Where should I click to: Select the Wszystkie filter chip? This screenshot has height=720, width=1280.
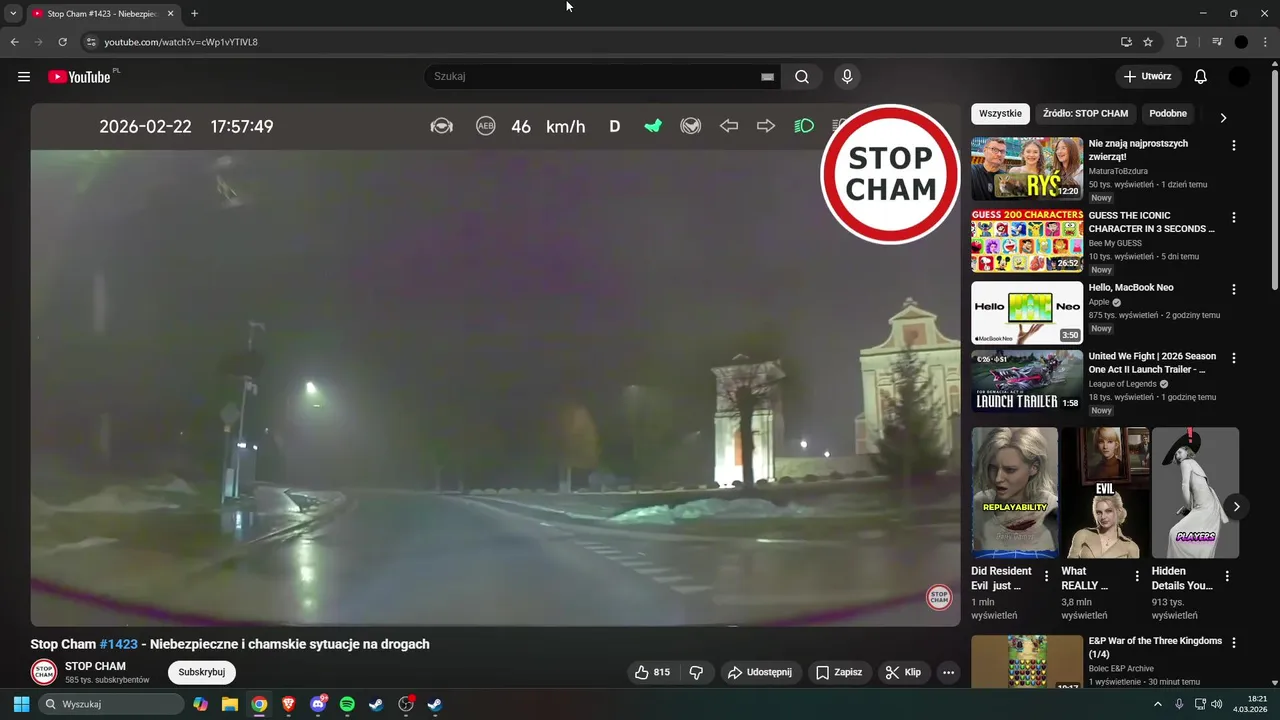tap(1000, 114)
